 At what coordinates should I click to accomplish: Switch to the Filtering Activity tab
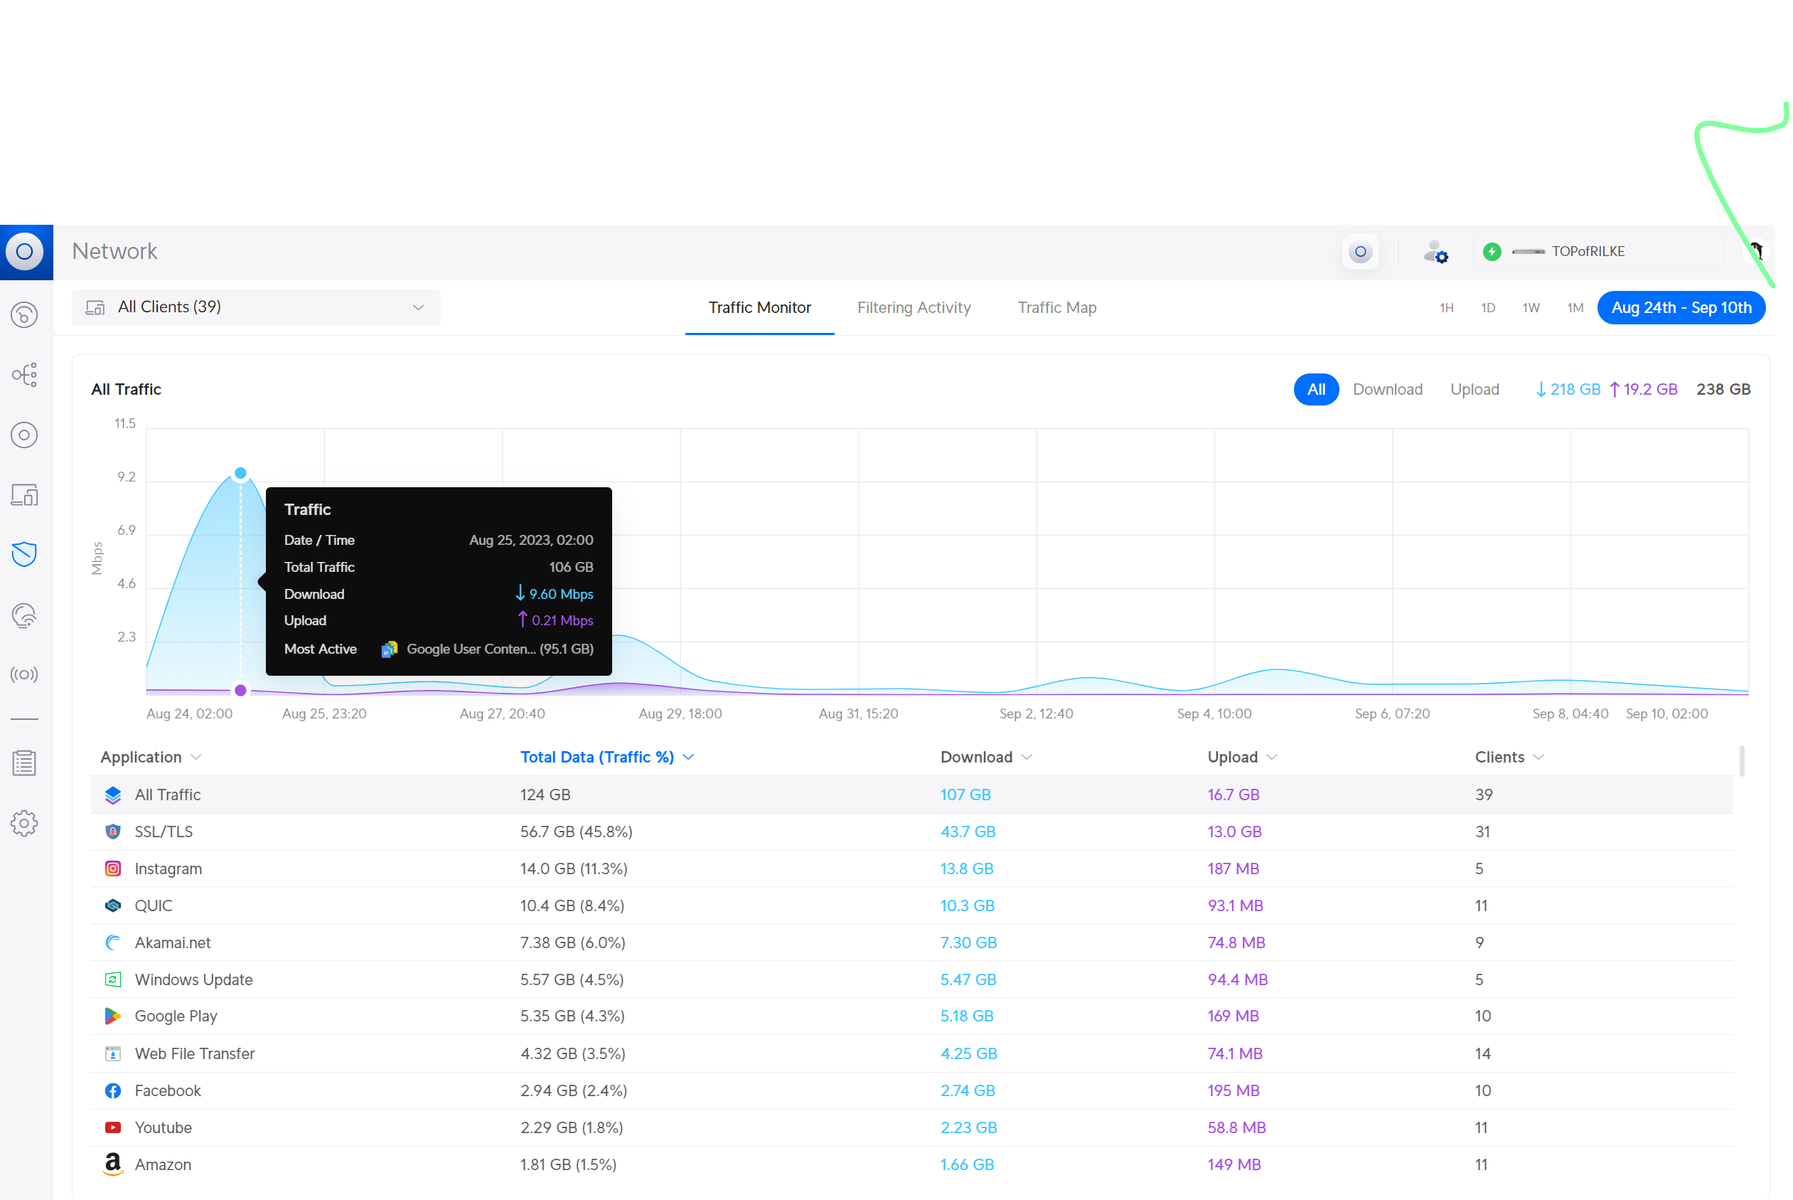coord(914,308)
